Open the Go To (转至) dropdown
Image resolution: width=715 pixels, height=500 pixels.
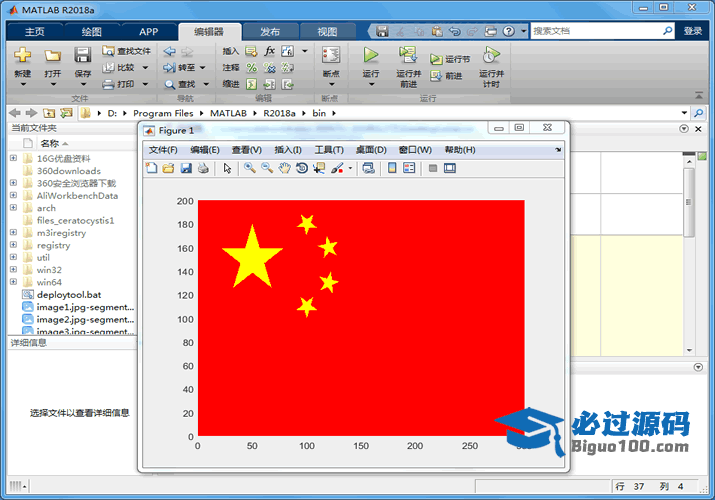pos(202,67)
